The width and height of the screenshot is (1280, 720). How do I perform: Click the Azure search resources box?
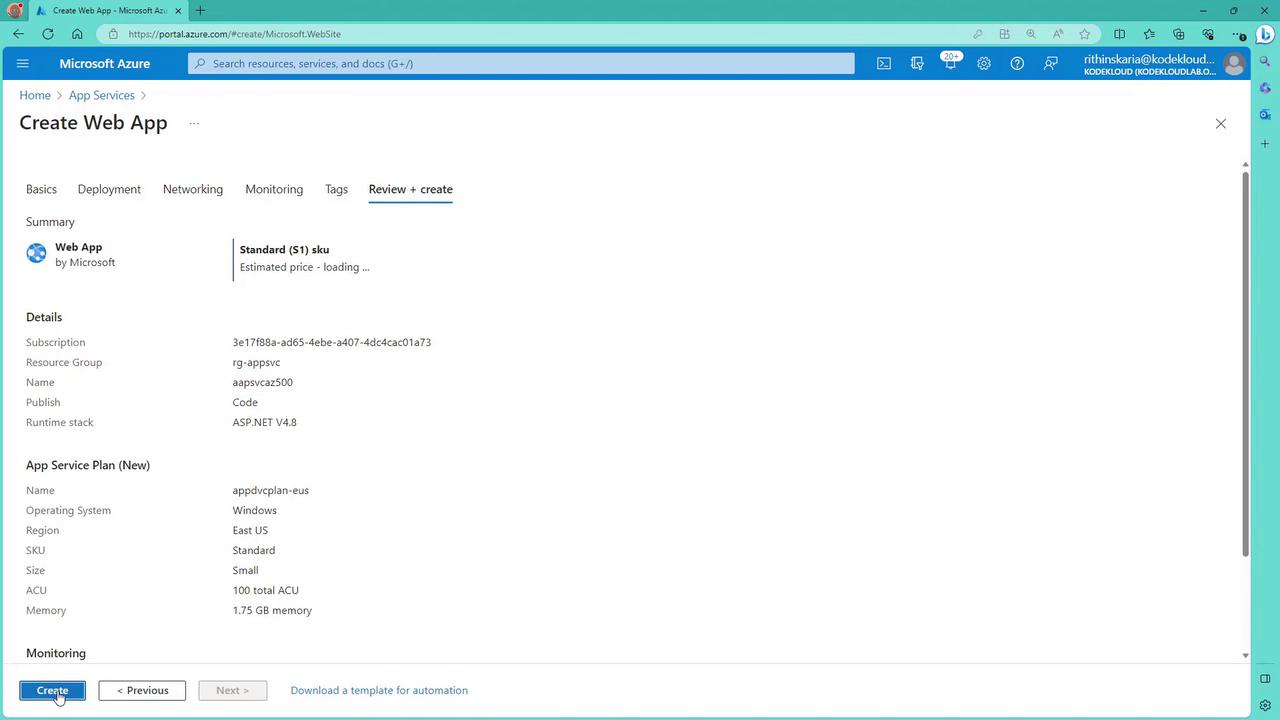click(521, 63)
